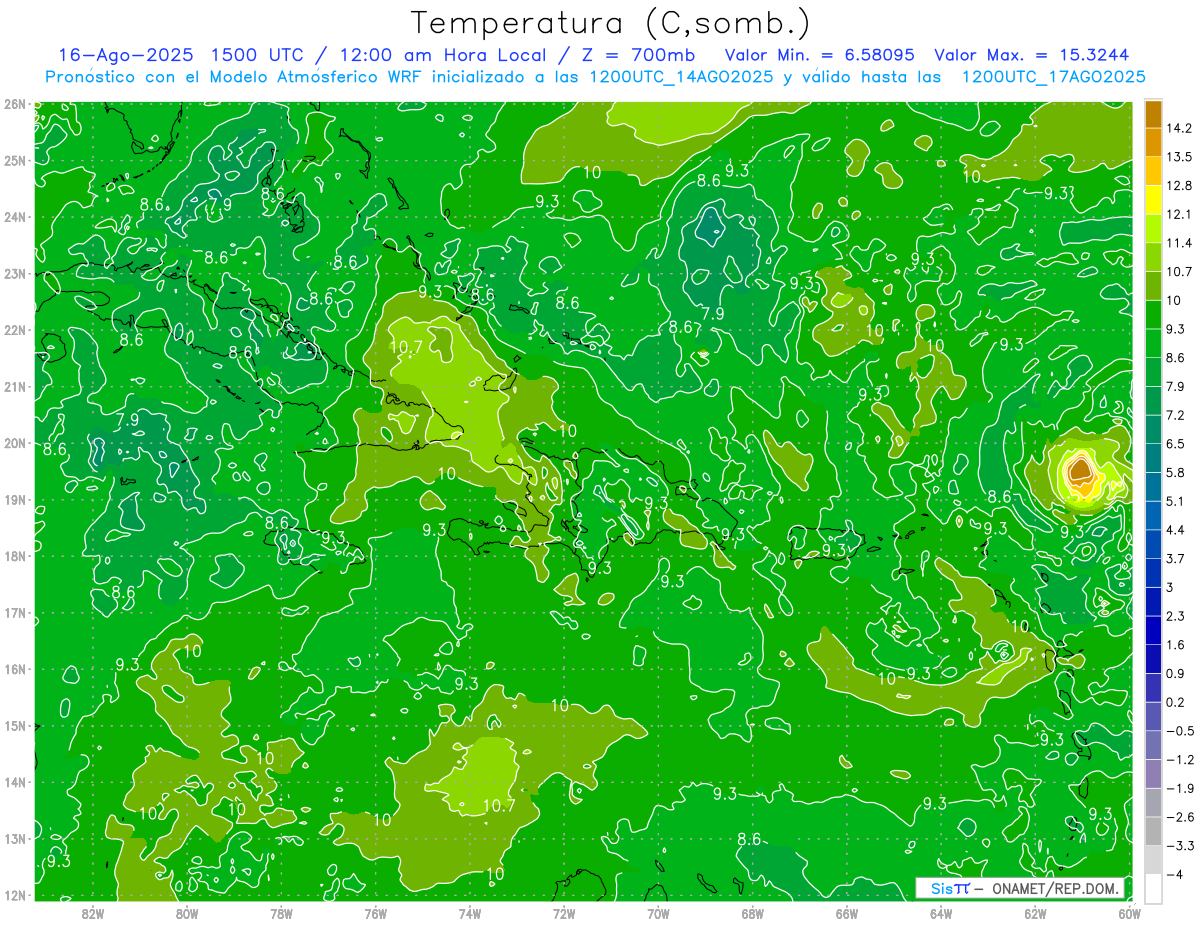This screenshot has height=927, width=1200.
Task: Click the dark blue swatch between 2.3 and 1.6
Action: [1153, 630]
